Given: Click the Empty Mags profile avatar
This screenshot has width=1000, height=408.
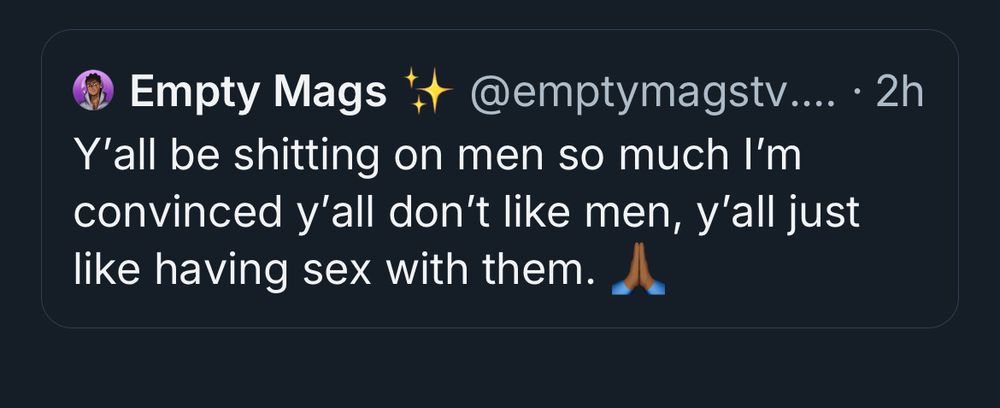Looking at the screenshot, I should pyautogui.click(x=93, y=93).
